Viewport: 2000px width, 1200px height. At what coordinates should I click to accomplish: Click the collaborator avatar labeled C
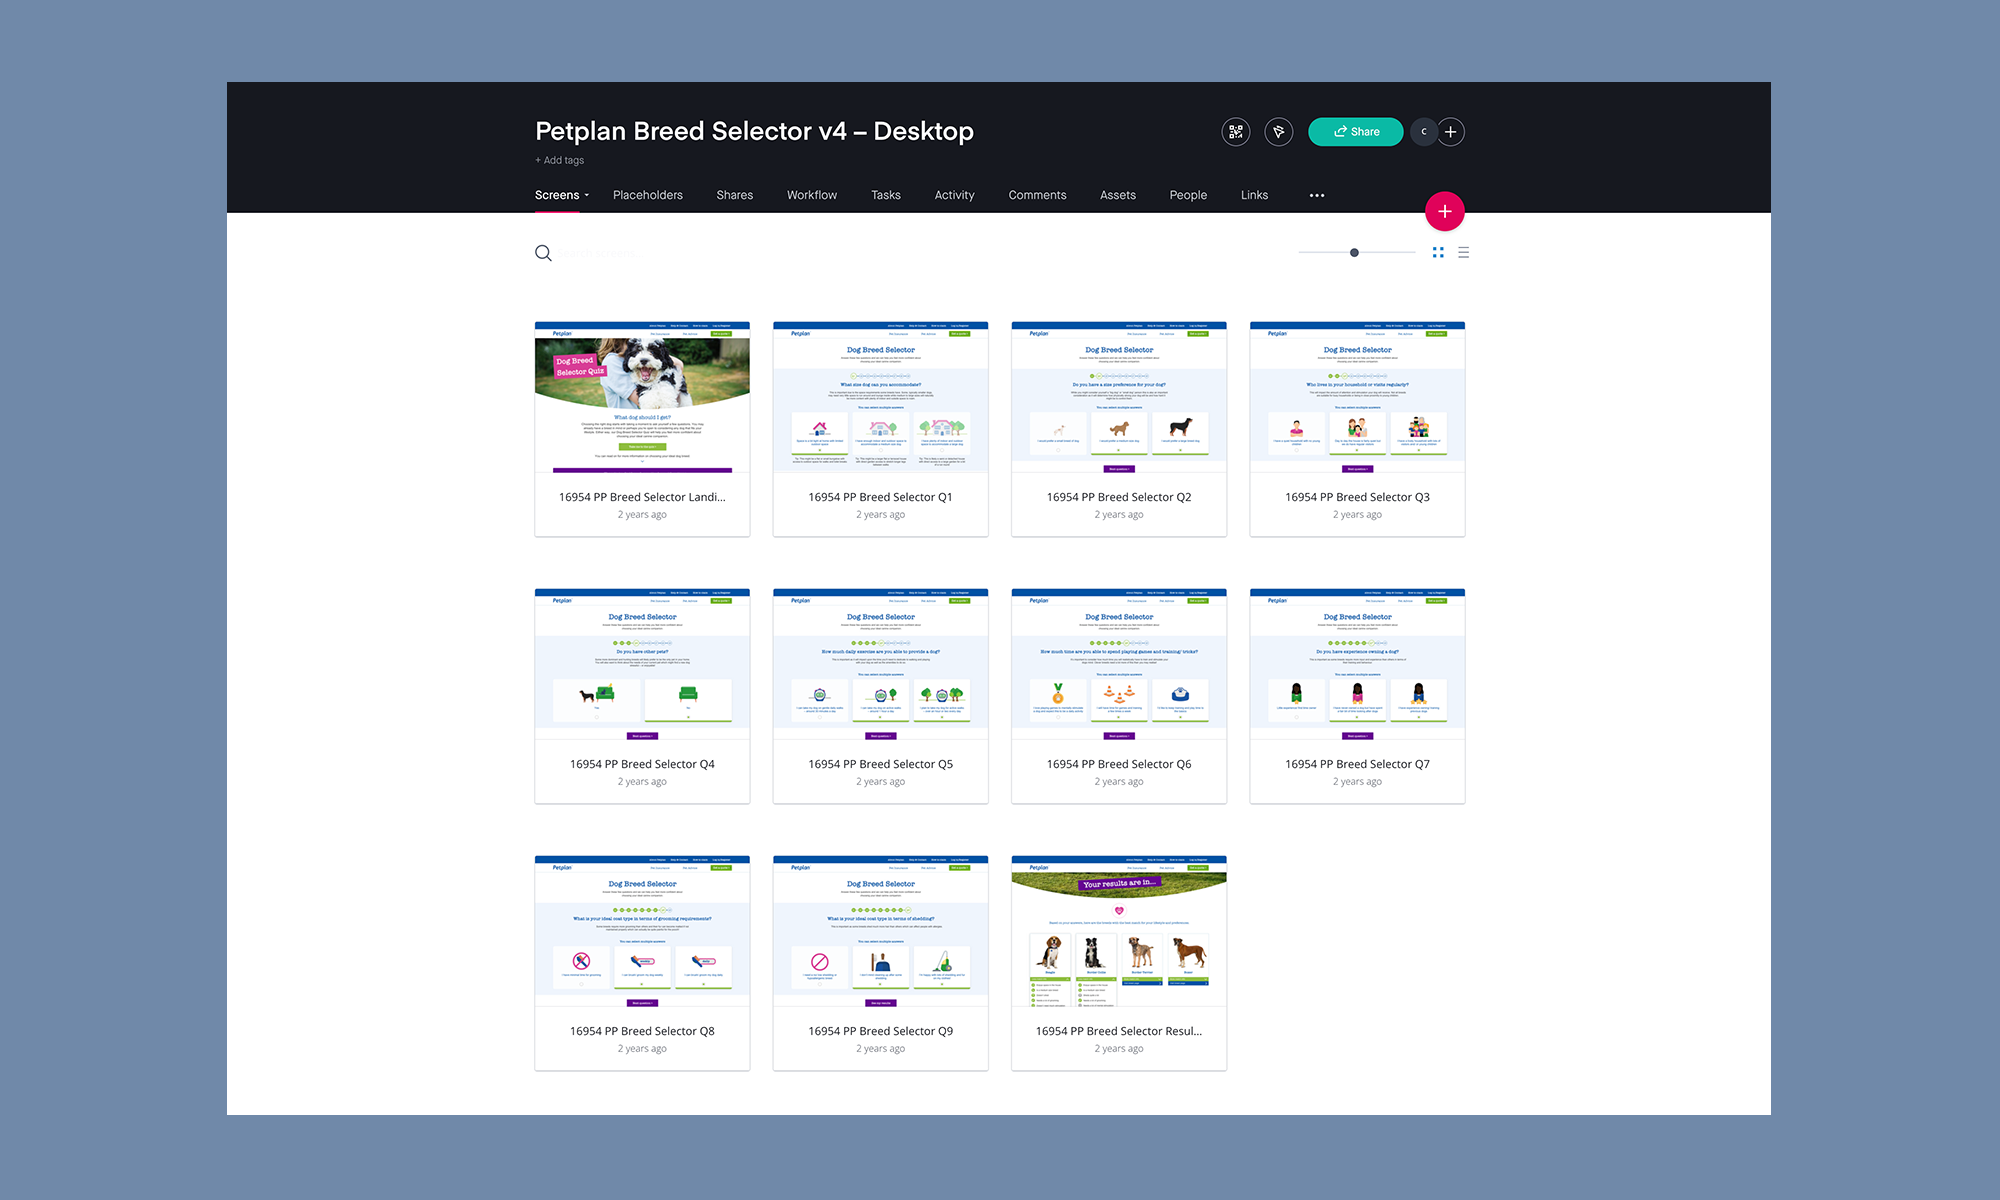tap(1424, 132)
